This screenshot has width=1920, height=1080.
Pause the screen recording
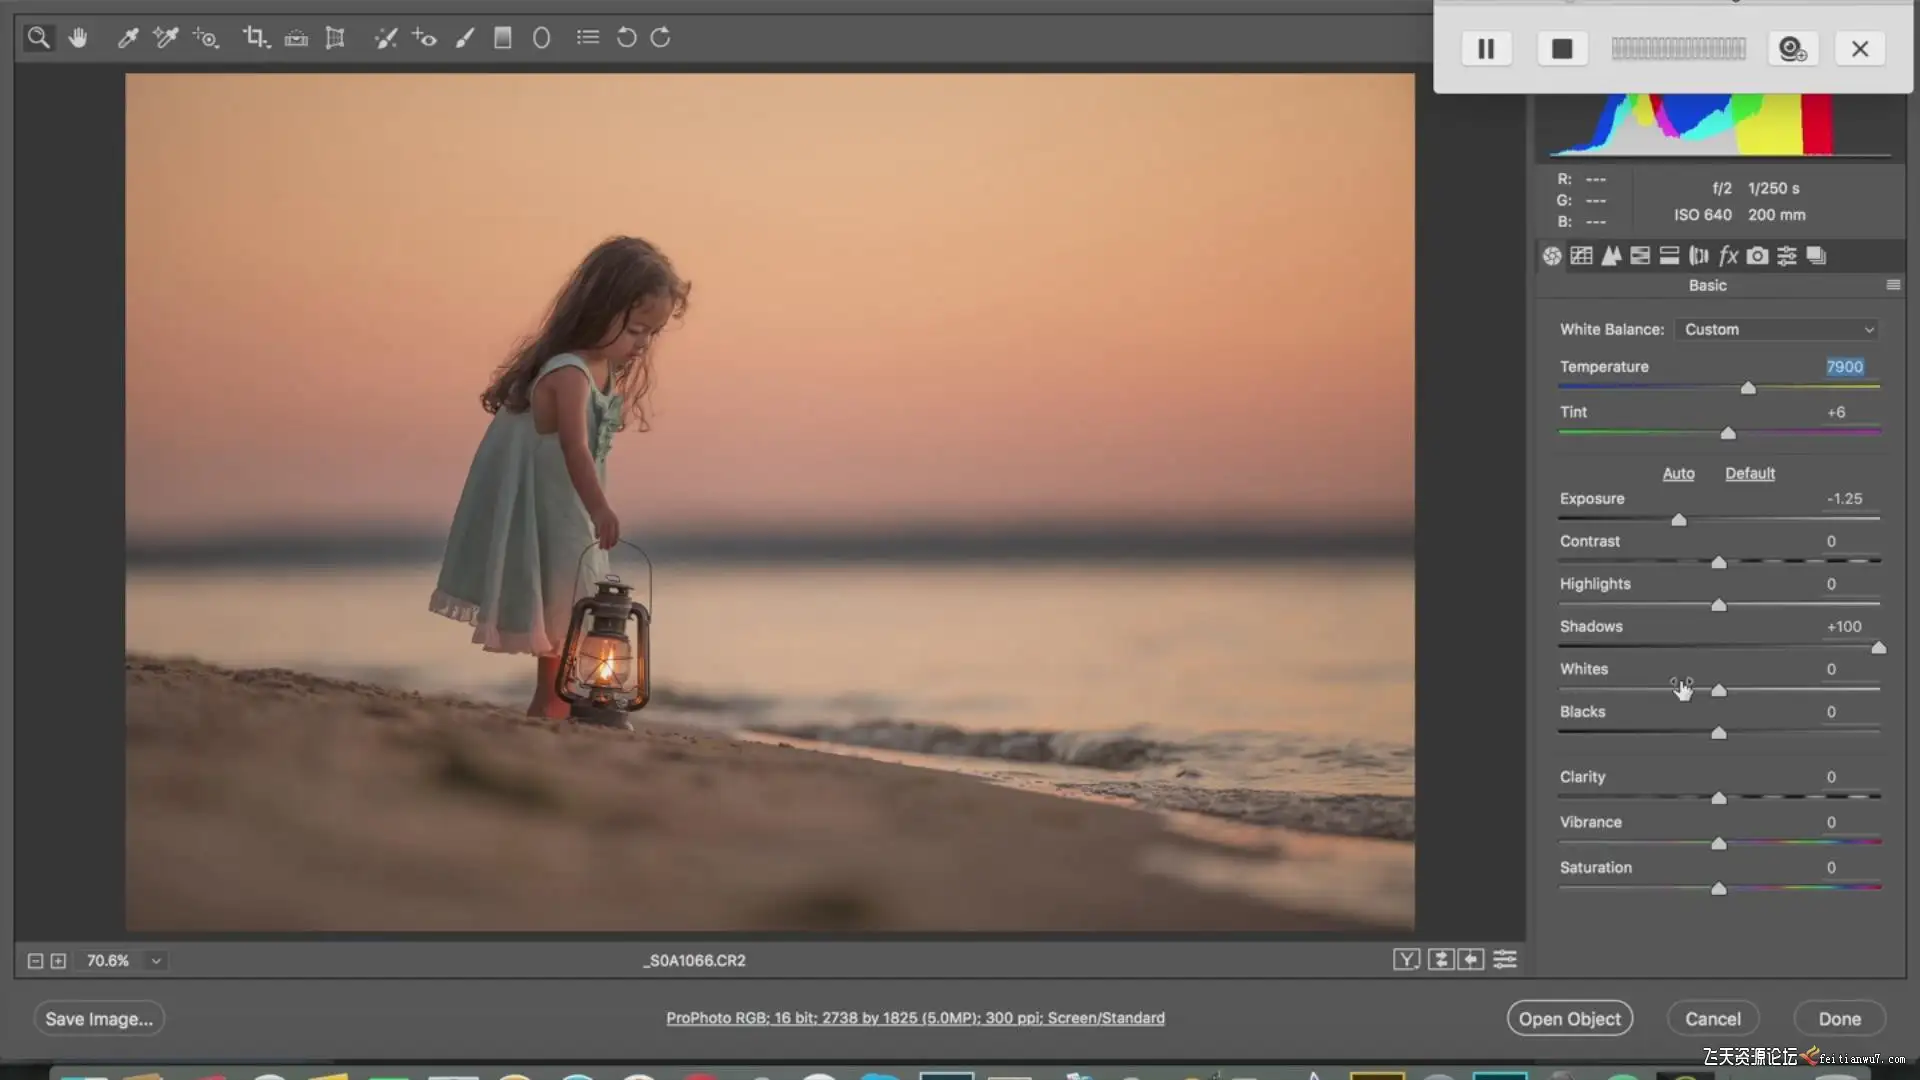[1486, 49]
